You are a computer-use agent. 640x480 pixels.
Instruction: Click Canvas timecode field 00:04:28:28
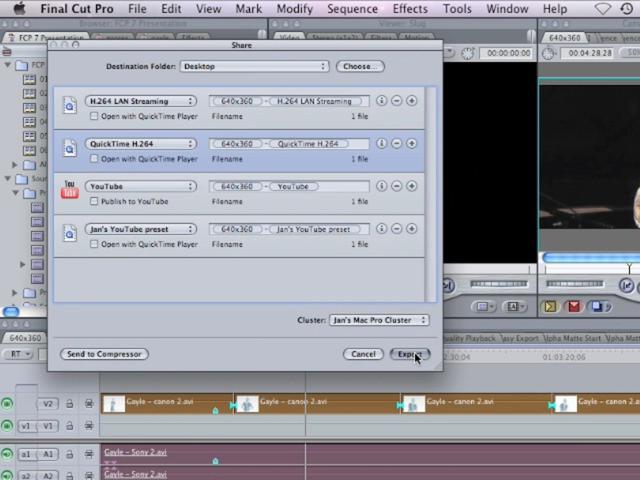coord(589,53)
